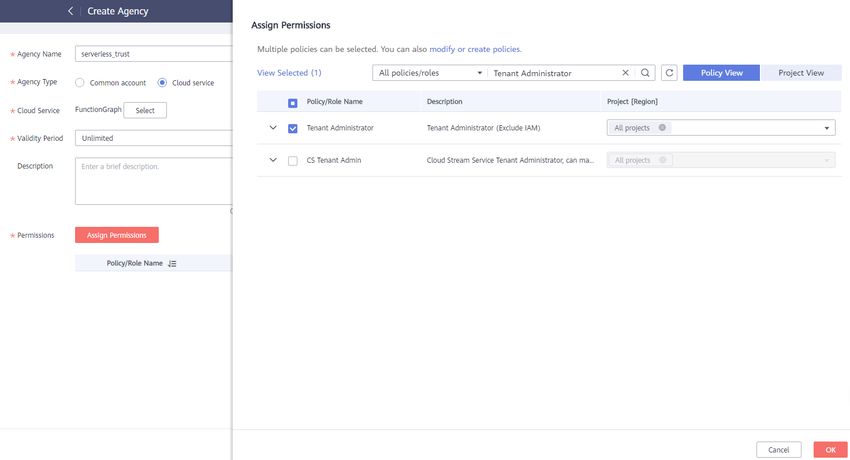
Task: Refresh the policy list
Action: pyautogui.click(x=669, y=73)
